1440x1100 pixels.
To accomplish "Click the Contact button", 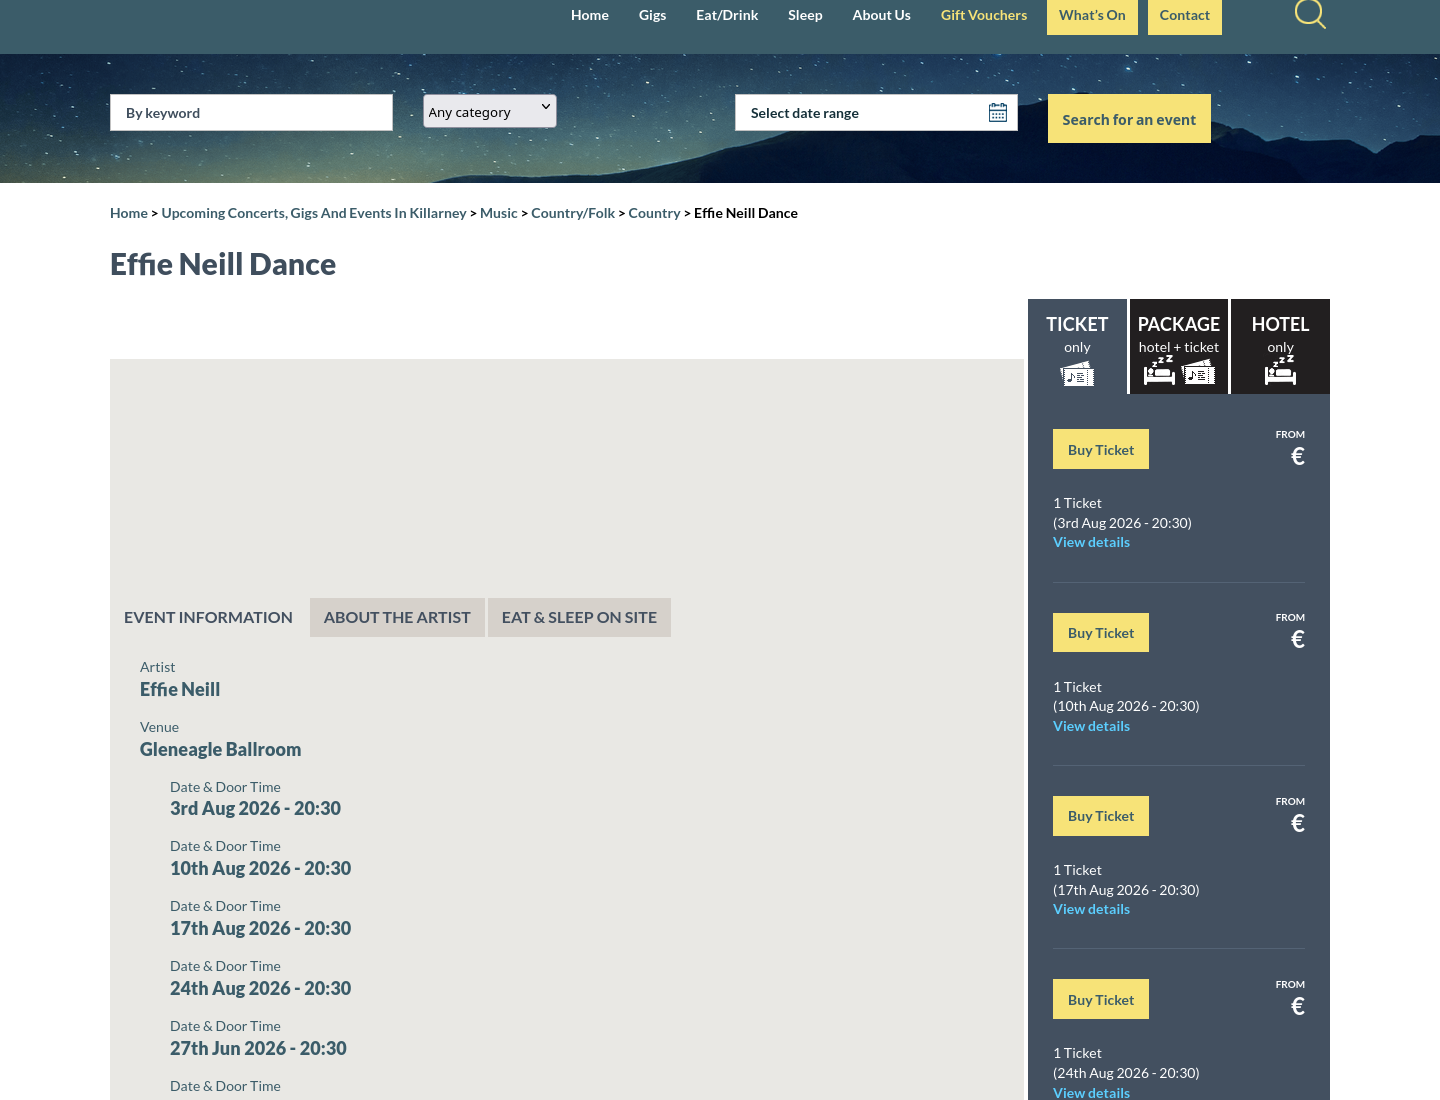I will pyautogui.click(x=1185, y=16).
